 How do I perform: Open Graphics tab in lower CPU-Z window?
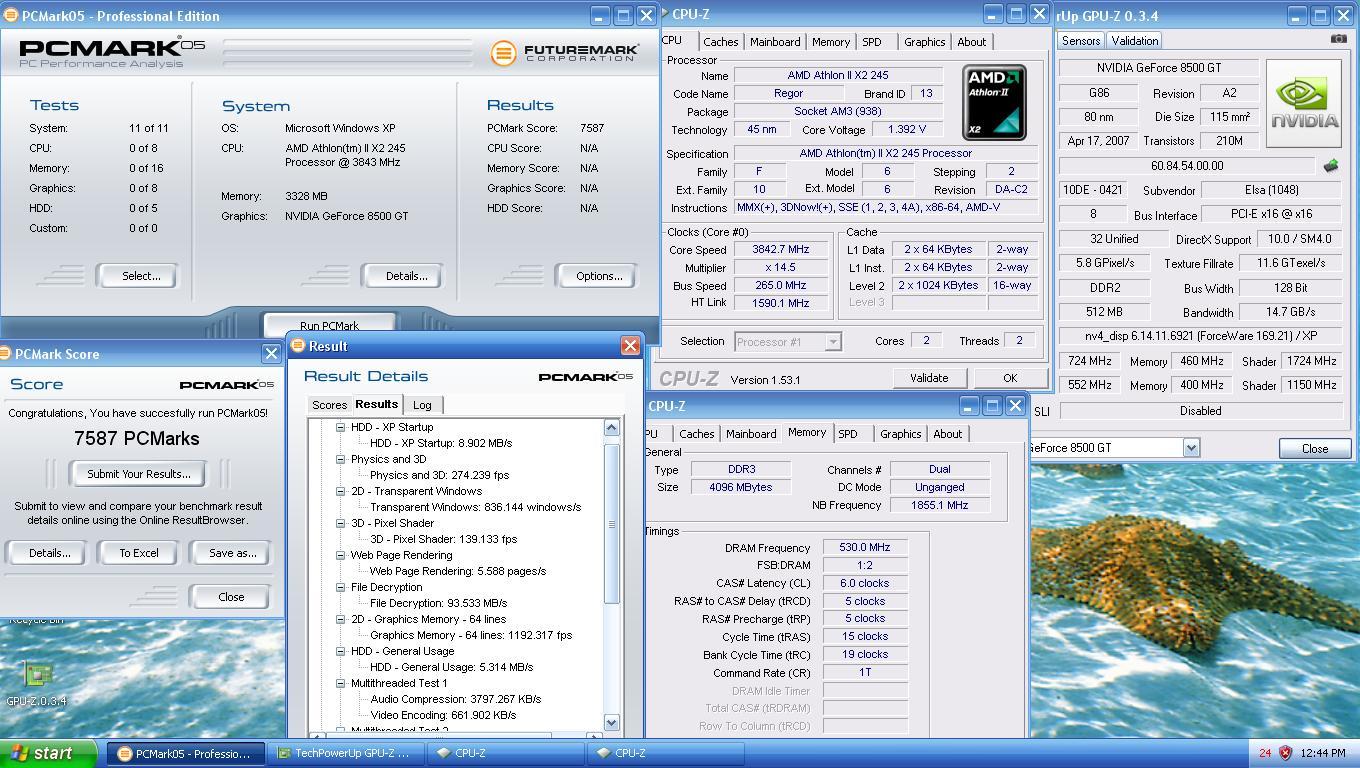click(900, 434)
